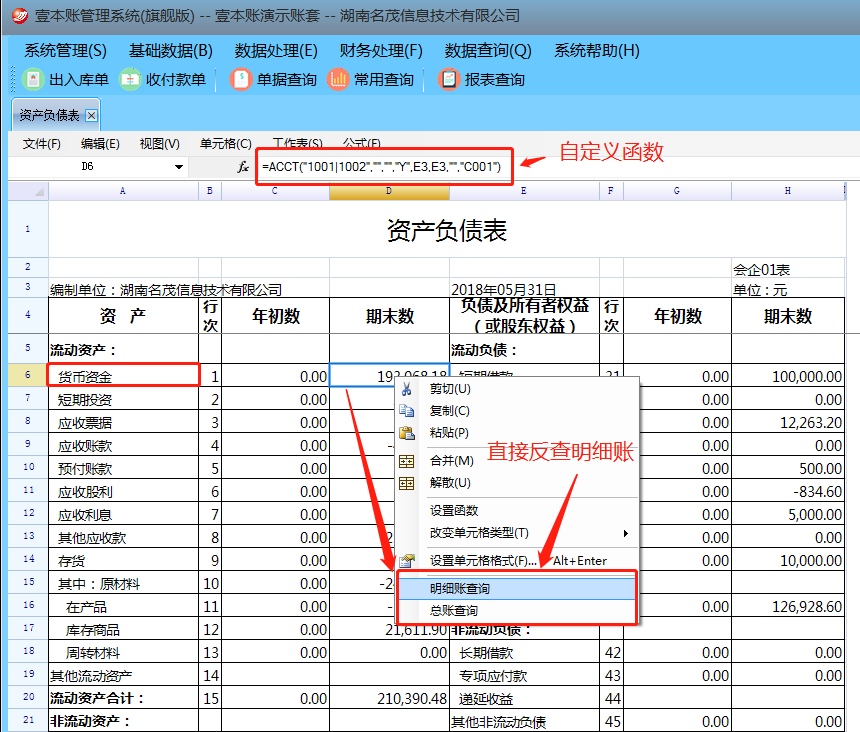This screenshot has height=732, width=860.
Task: Select row 6 header
Action: click(28, 374)
